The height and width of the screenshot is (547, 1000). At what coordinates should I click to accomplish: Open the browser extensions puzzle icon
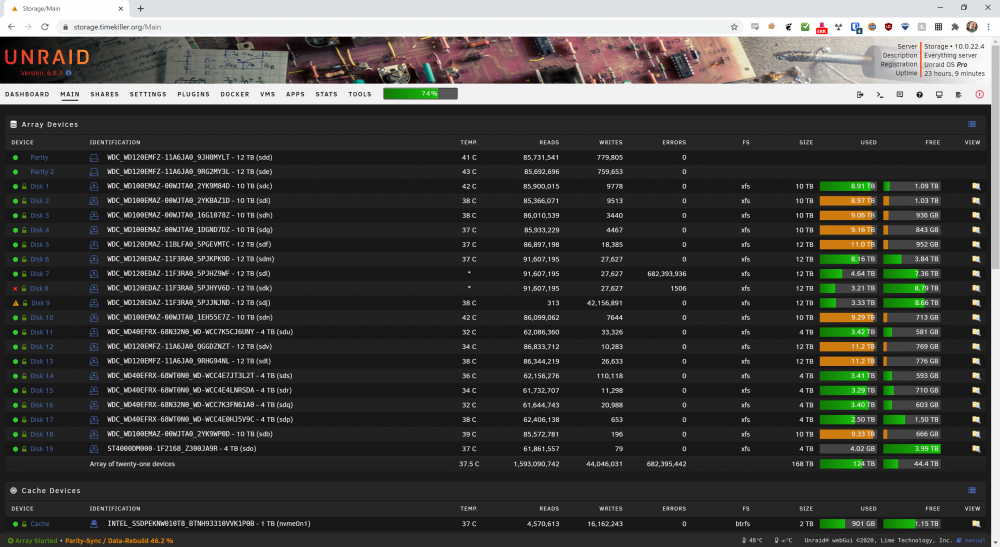pyautogui.click(x=955, y=27)
